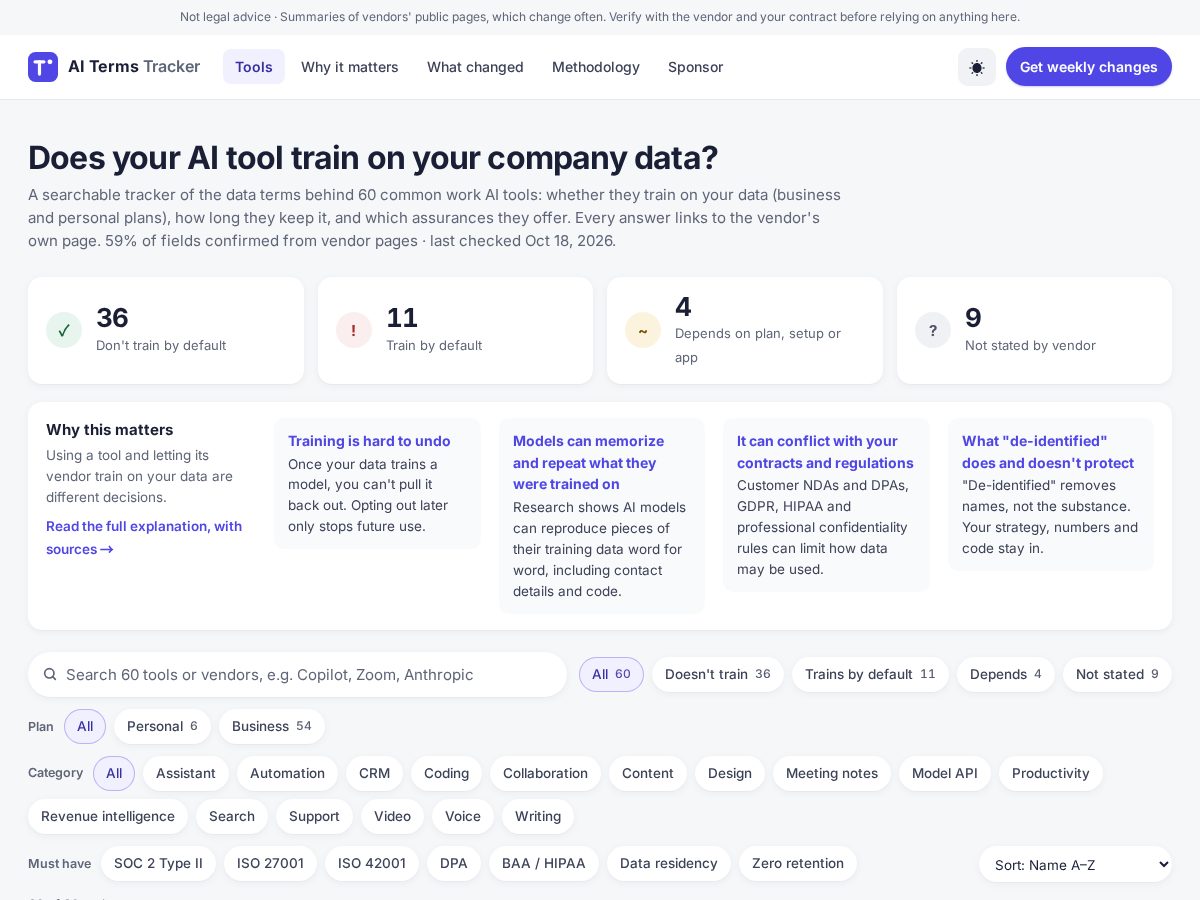The height and width of the screenshot is (900, 1200).
Task: Click the green checkmark icon in the 36 card
Action: pyautogui.click(x=64, y=330)
